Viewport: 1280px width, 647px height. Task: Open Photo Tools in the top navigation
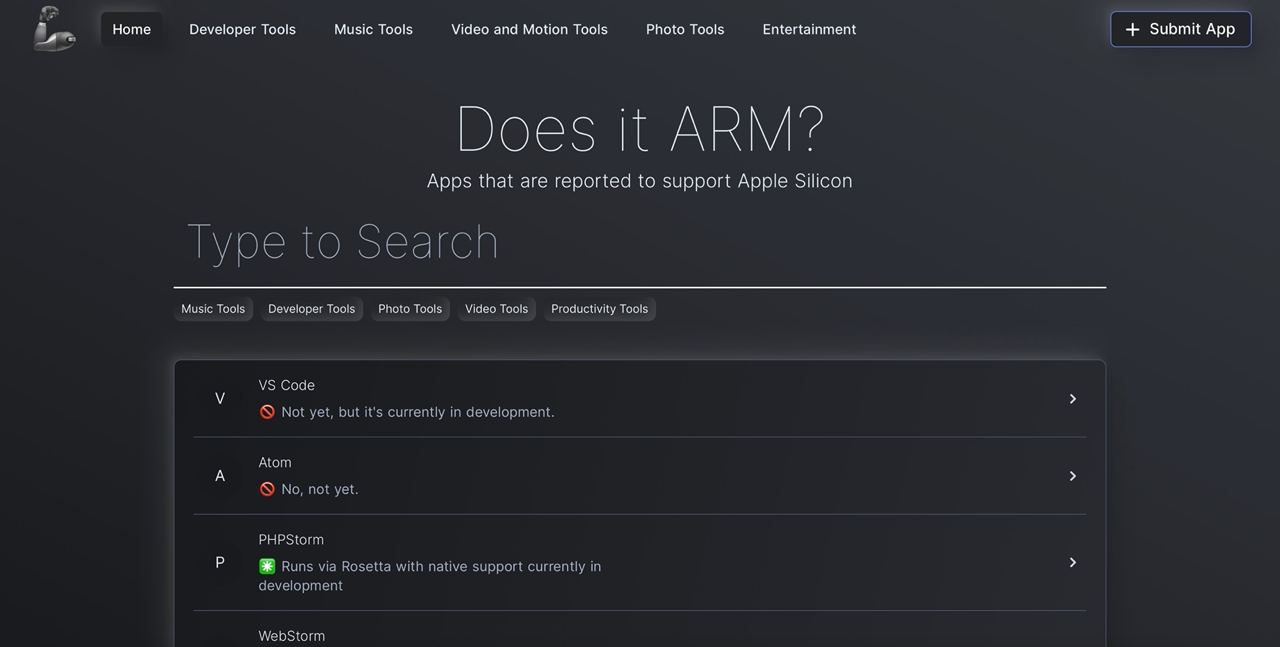tap(685, 29)
